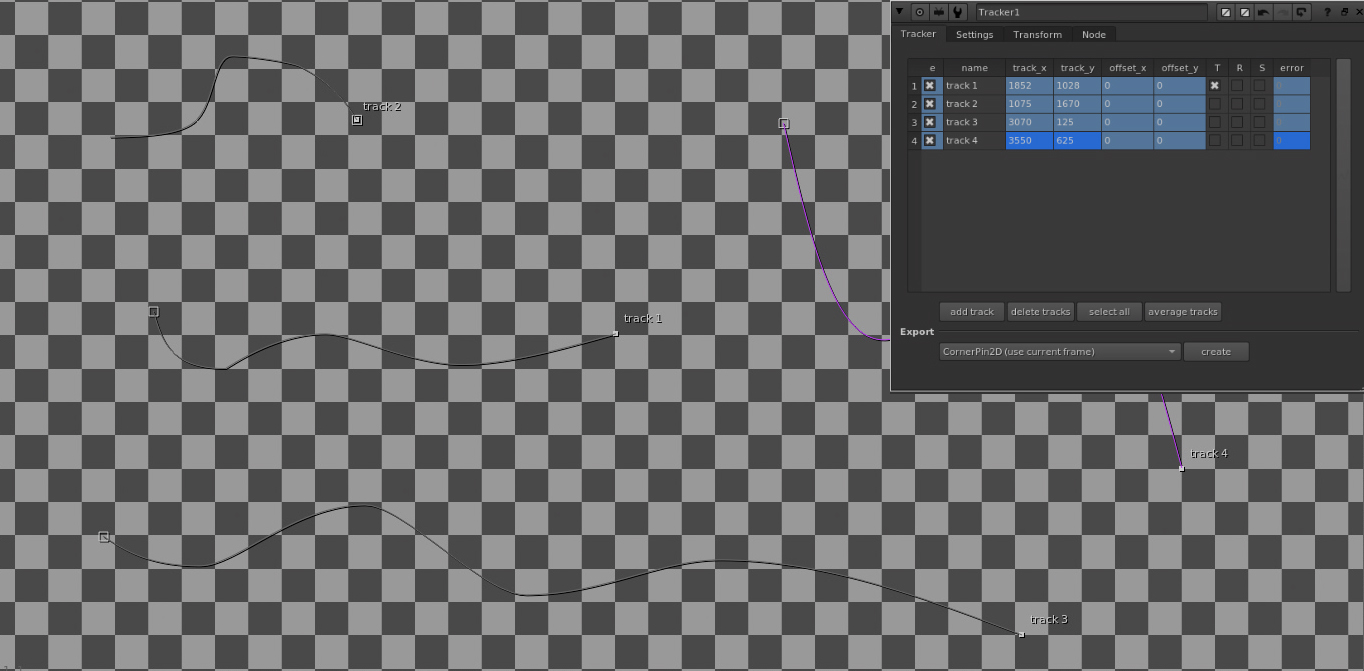The height and width of the screenshot is (671, 1364).
Task: Select the track 1 end marker in viewer
Action: tap(615, 334)
